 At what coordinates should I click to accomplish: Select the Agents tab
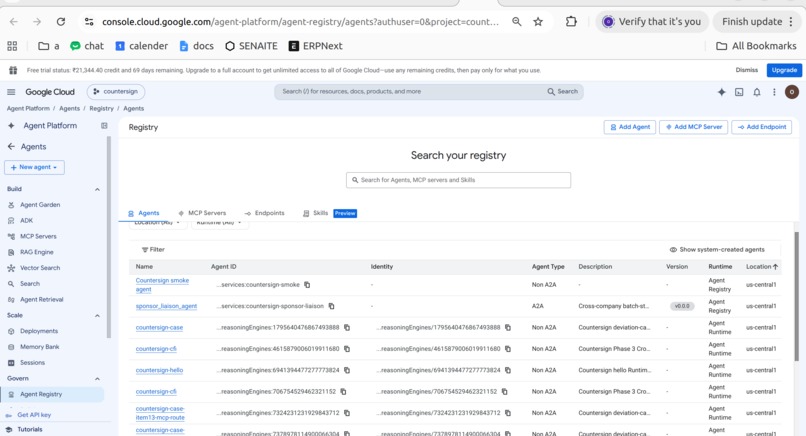(143, 213)
